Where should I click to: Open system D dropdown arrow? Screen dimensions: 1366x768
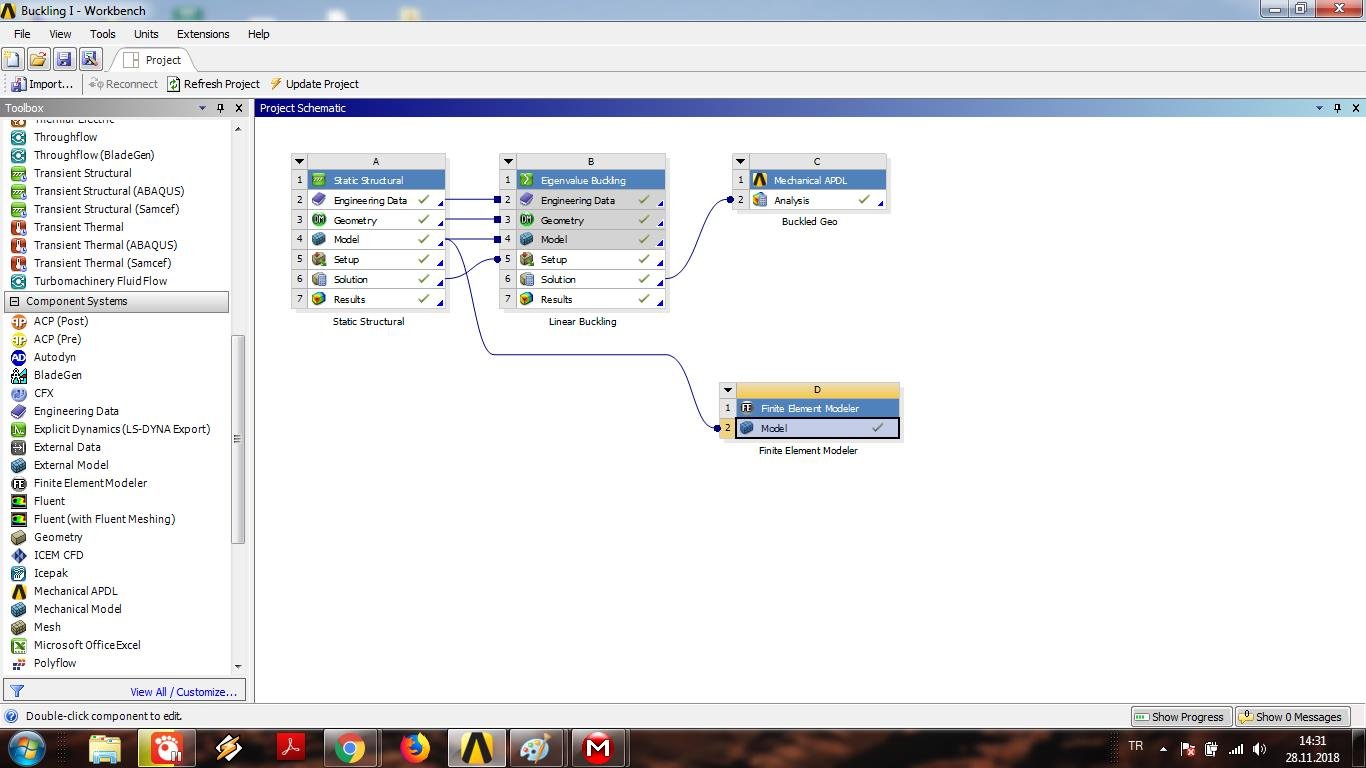[728, 390]
